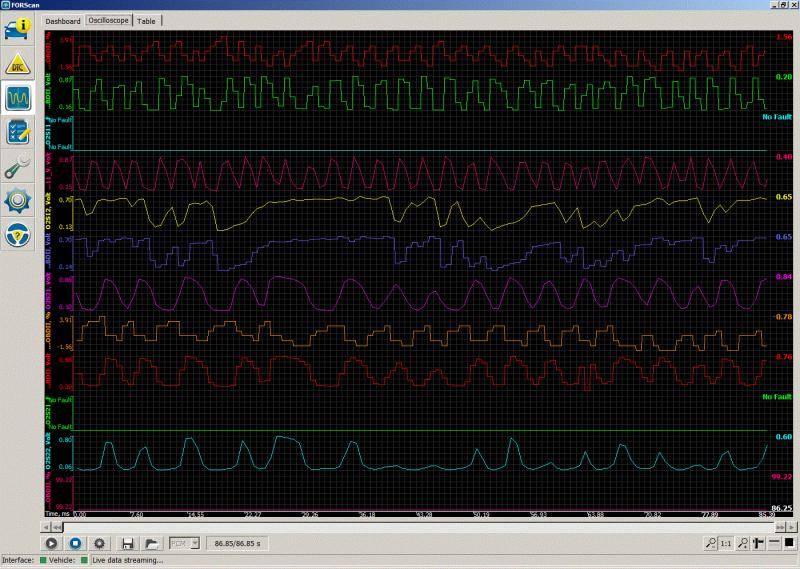The height and width of the screenshot is (569, 800).
Task: Switch to the Dashboard tab
Action: (63, 20)
